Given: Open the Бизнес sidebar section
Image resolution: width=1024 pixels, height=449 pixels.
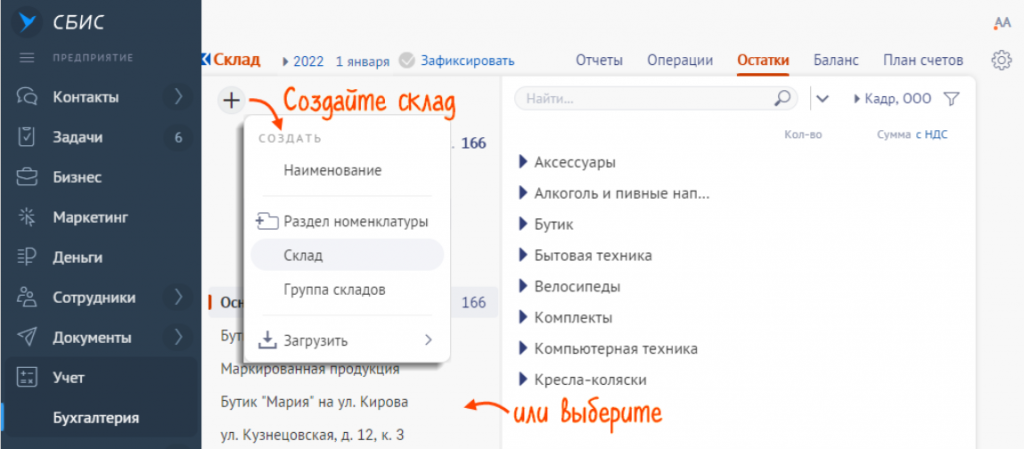Looking at the screenshot, I should pyautogui.click(x=77, y=178).
